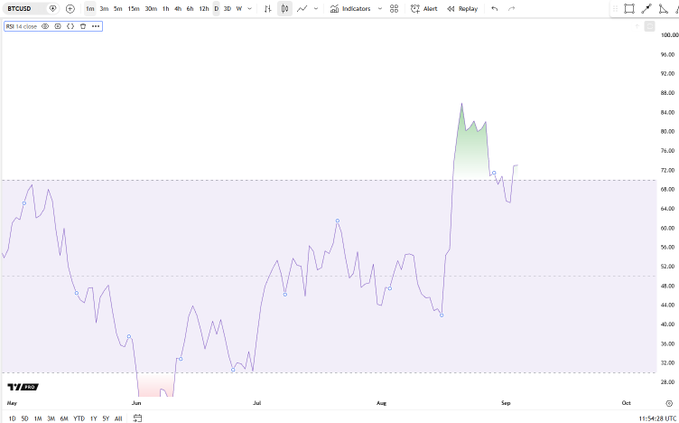Image resolution: width=679 pixels, height=423 pixels.
Task: Switch to candlestick chart style
Action: [285, 9]
